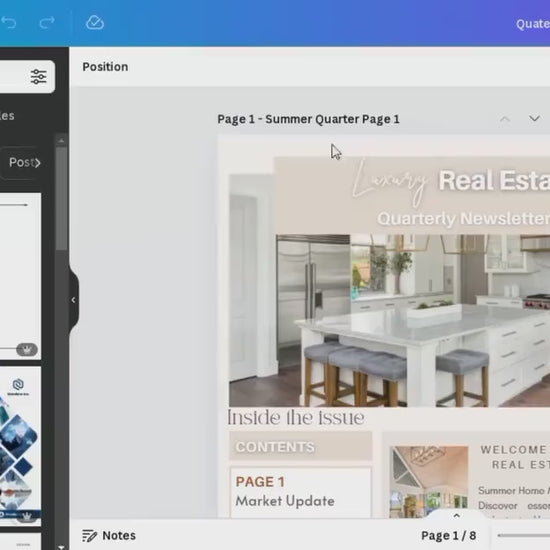This screenshot has height=550, width=550.
Task: Click the 'Quate' document title
Action: click(x=533, y=24)
